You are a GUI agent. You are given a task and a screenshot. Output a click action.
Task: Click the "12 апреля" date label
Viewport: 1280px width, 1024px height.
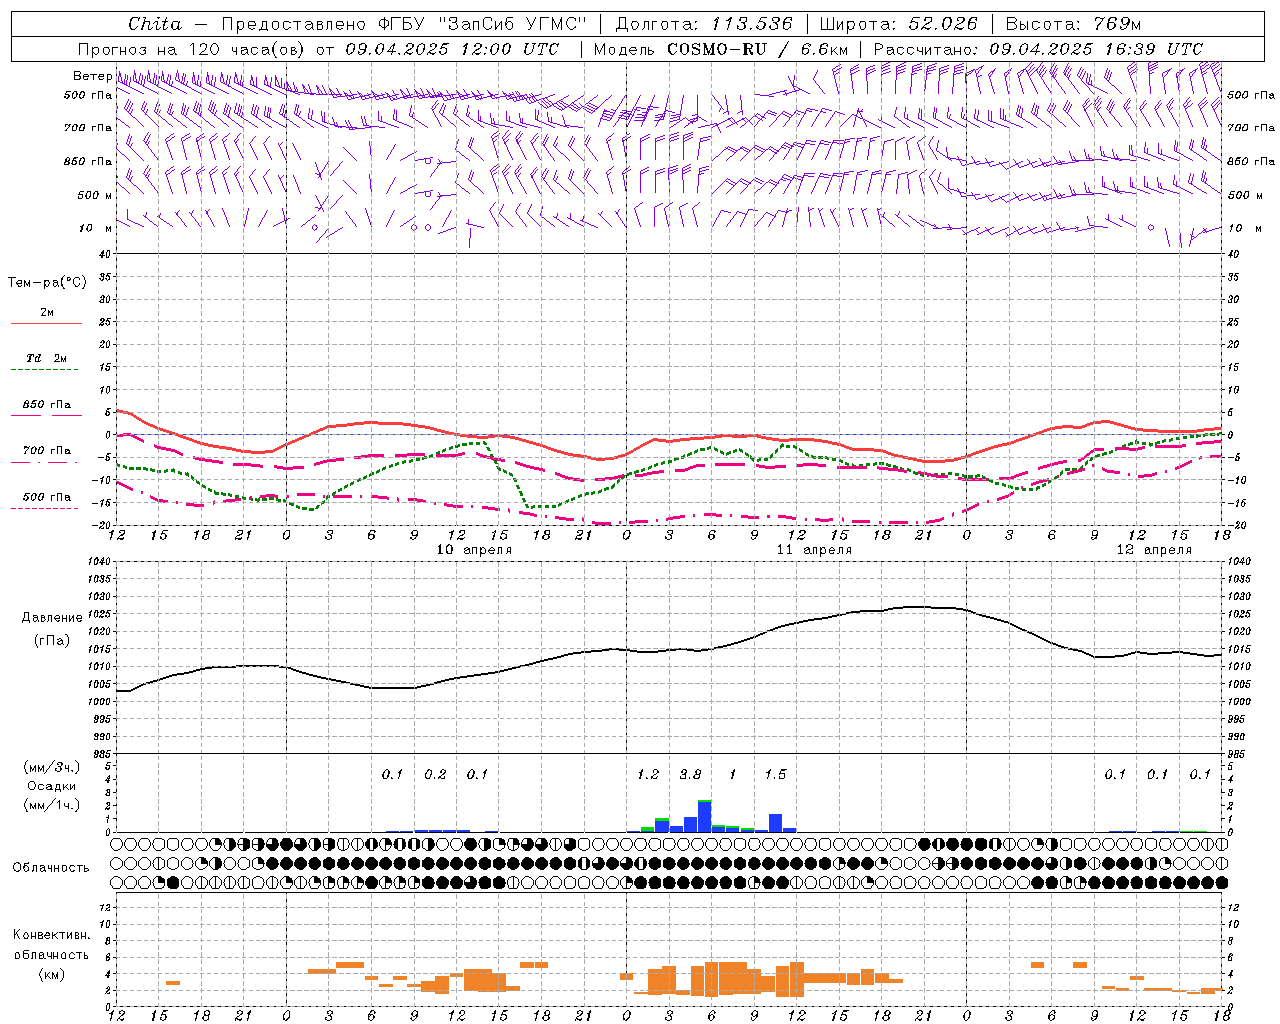pos(1154,550)
